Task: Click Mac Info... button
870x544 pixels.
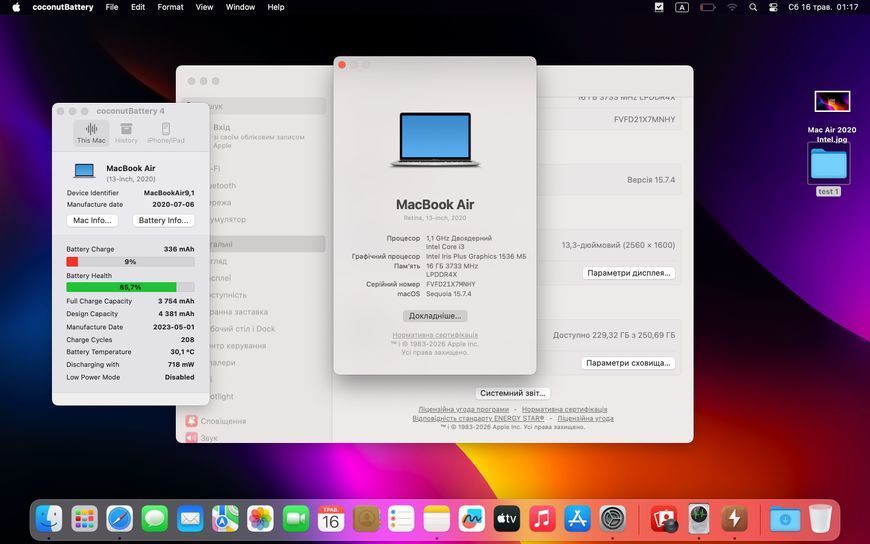Action: (92, 220)
